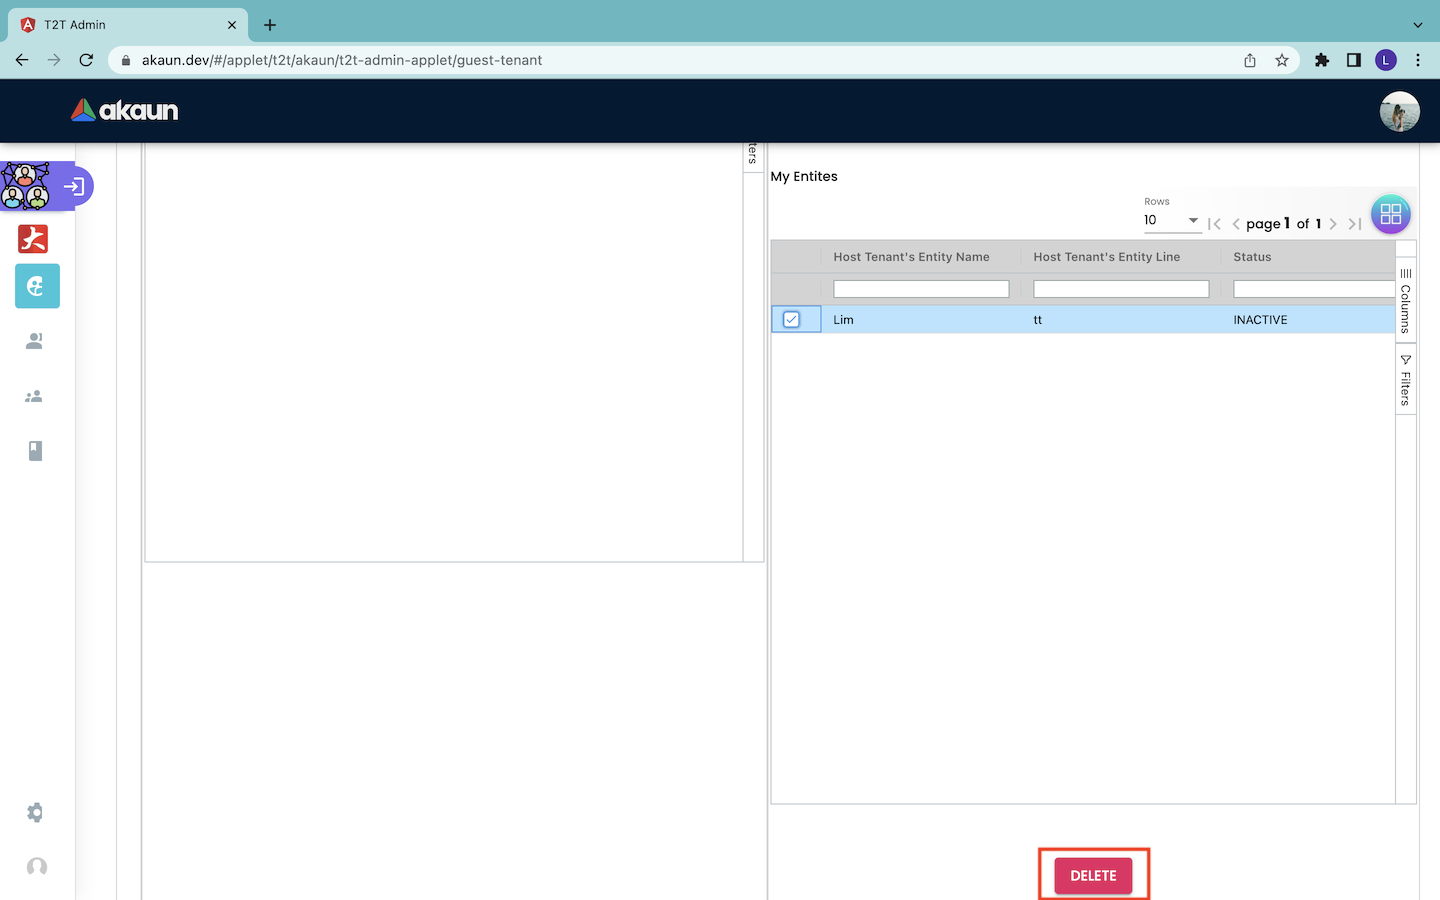The height and width of the screenshot is (900, 1440).
Task: Expand the Filters side panel
Action: click(x=1406, y=379)
